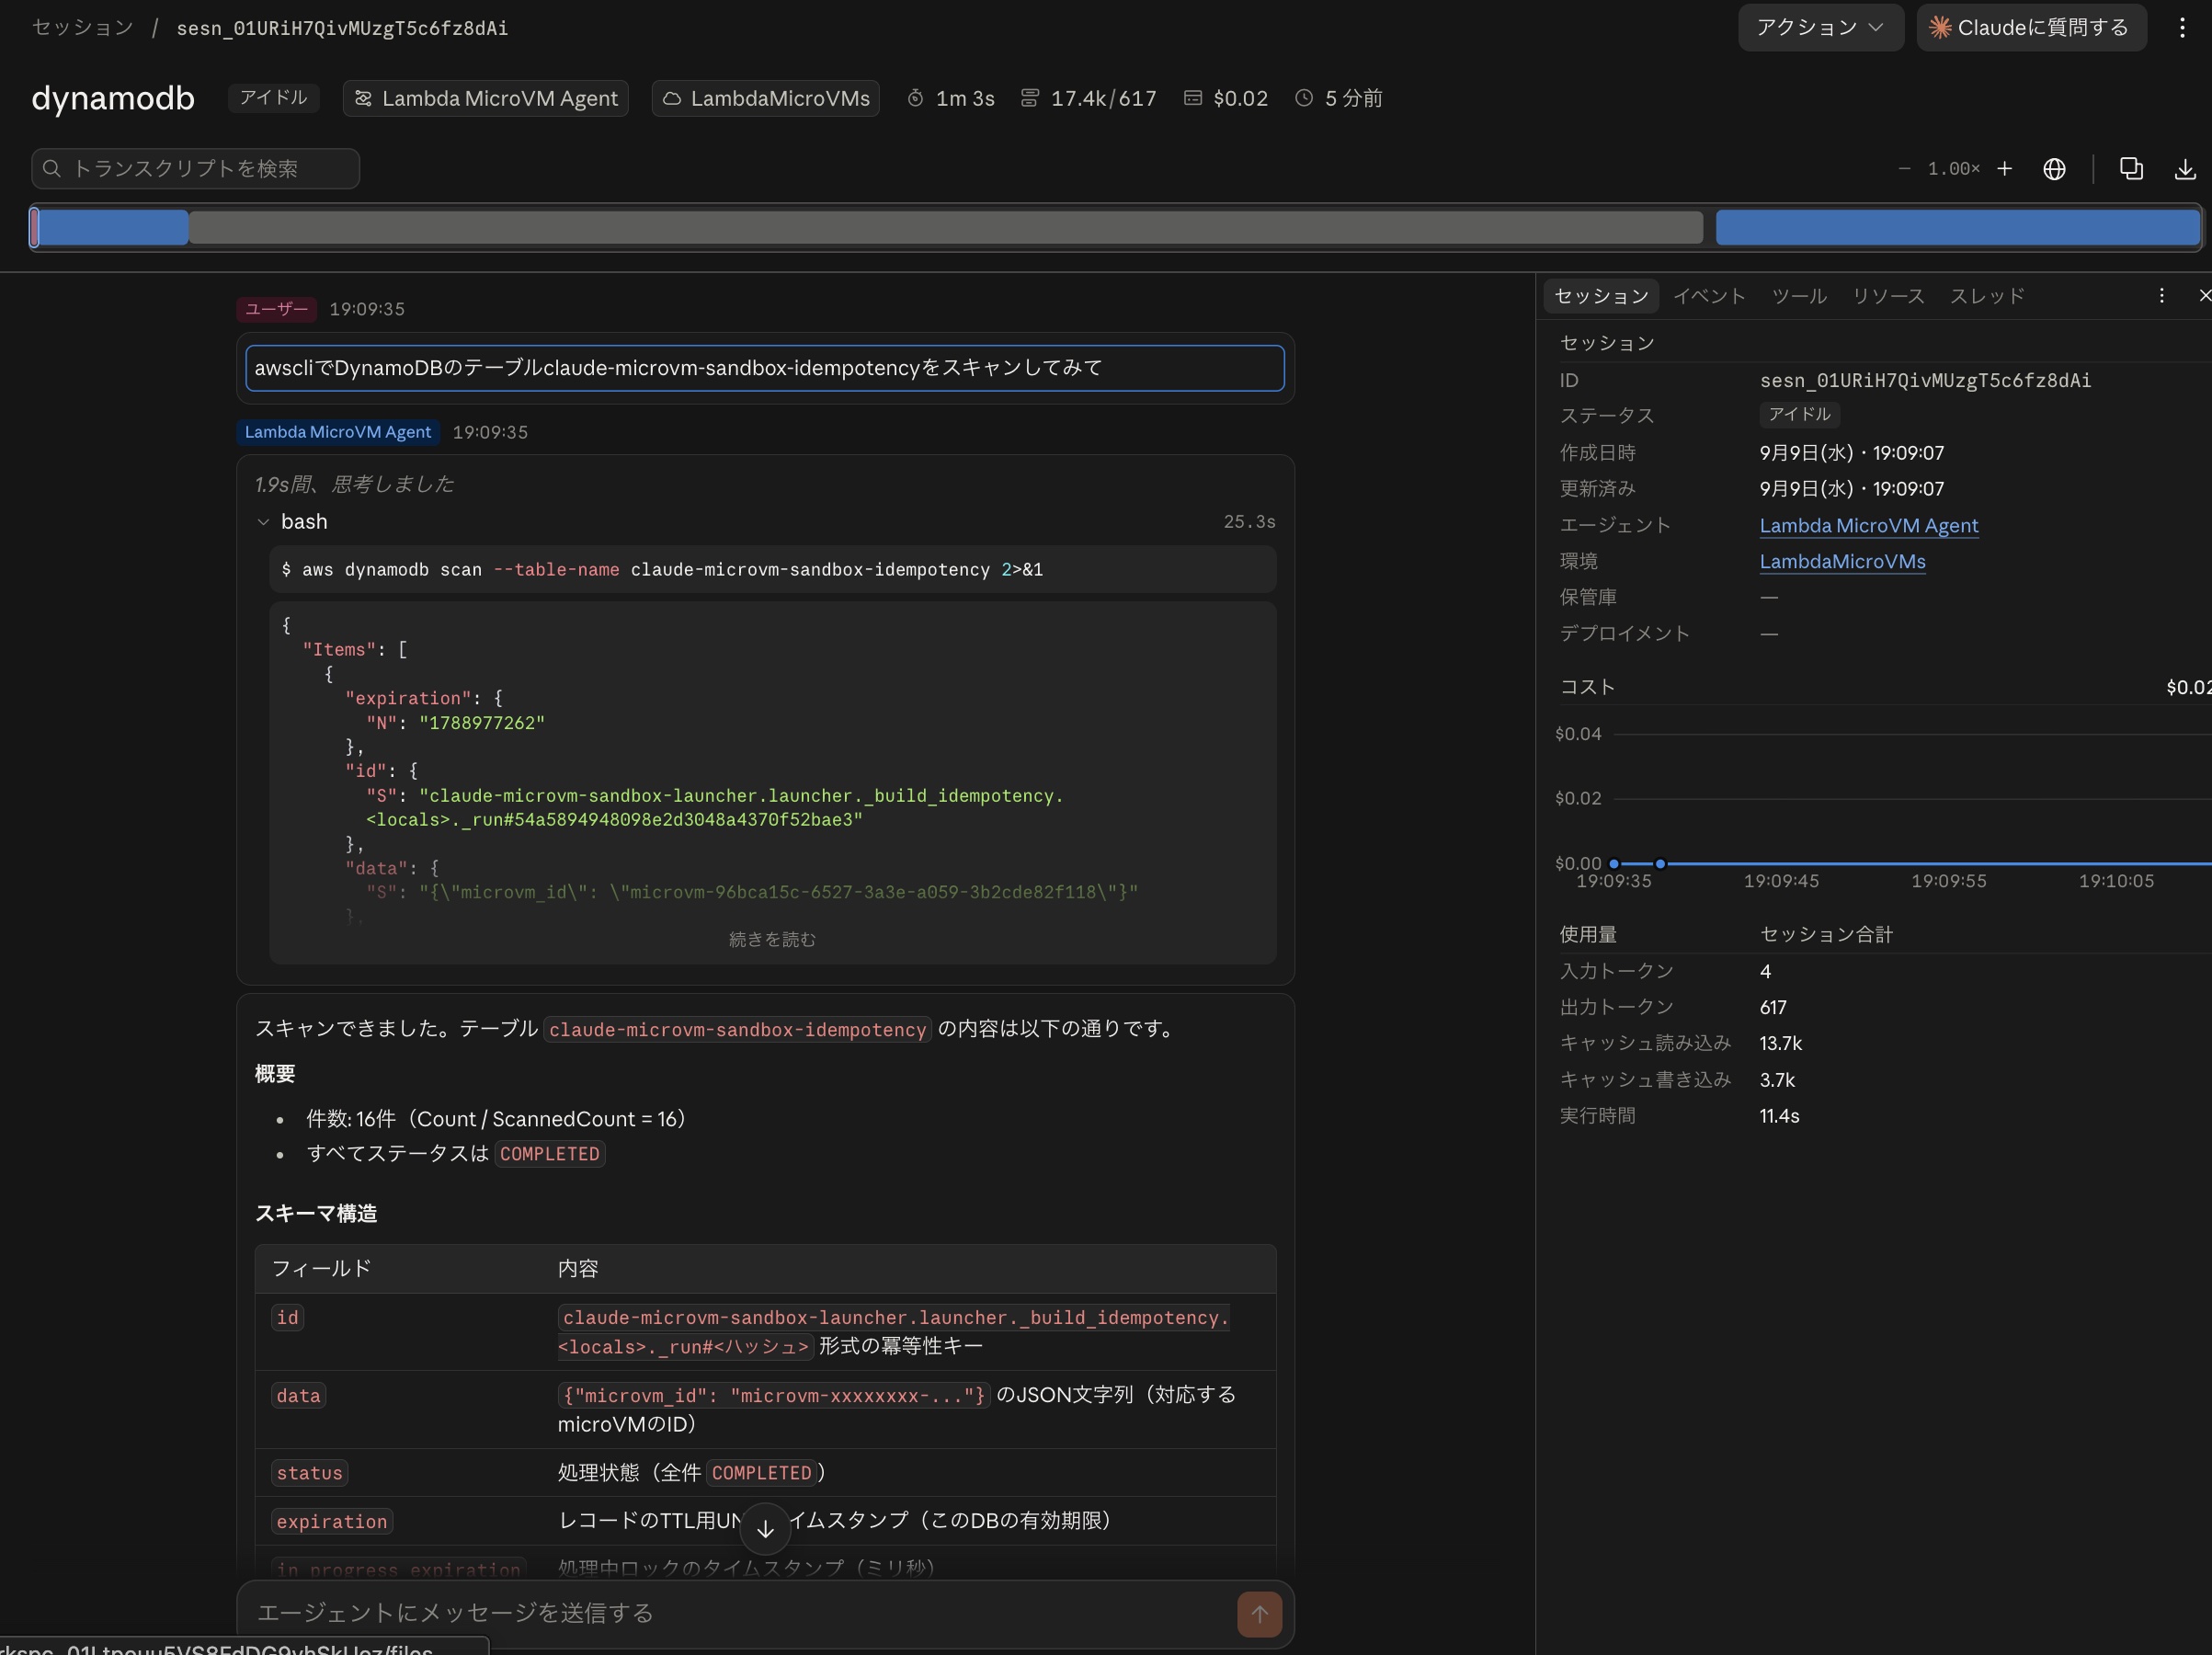Click the Lambda MicroVM Agent message badge
2212x1655 pixels.
pyautogui.click(x=338, y=432)
